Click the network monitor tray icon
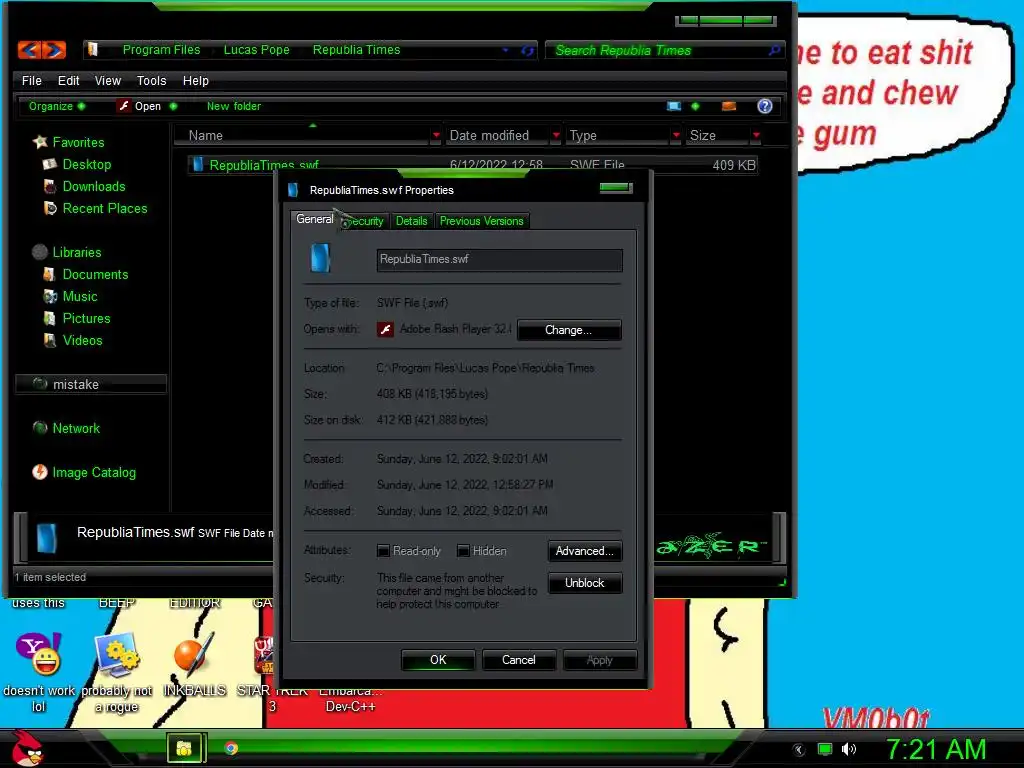The width and height of the screenshot is (1024, 768). pyautogui.click(x=825, y=749)
